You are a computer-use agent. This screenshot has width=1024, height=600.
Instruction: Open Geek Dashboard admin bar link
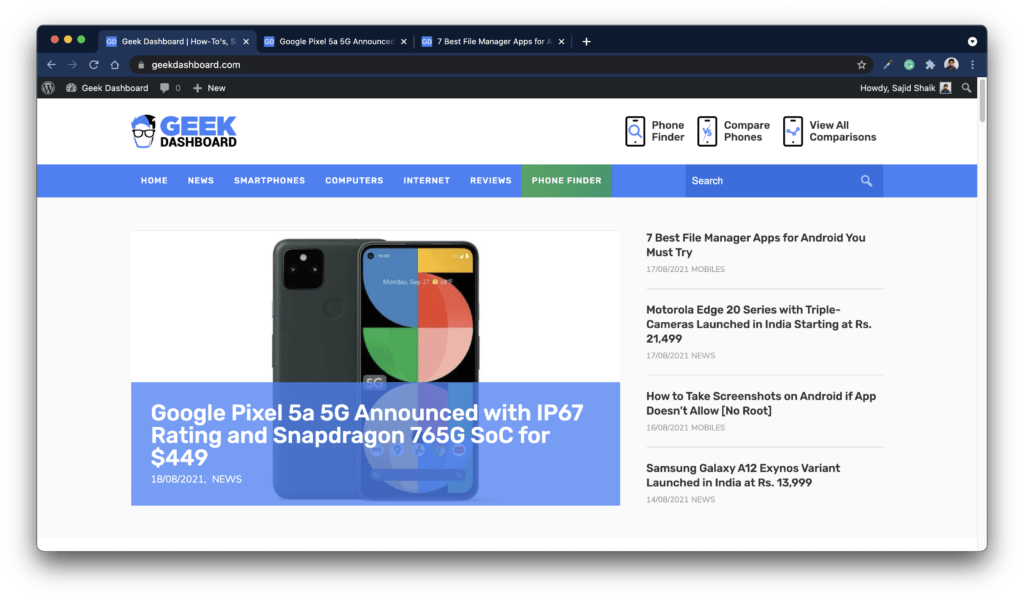click(107, 87)
